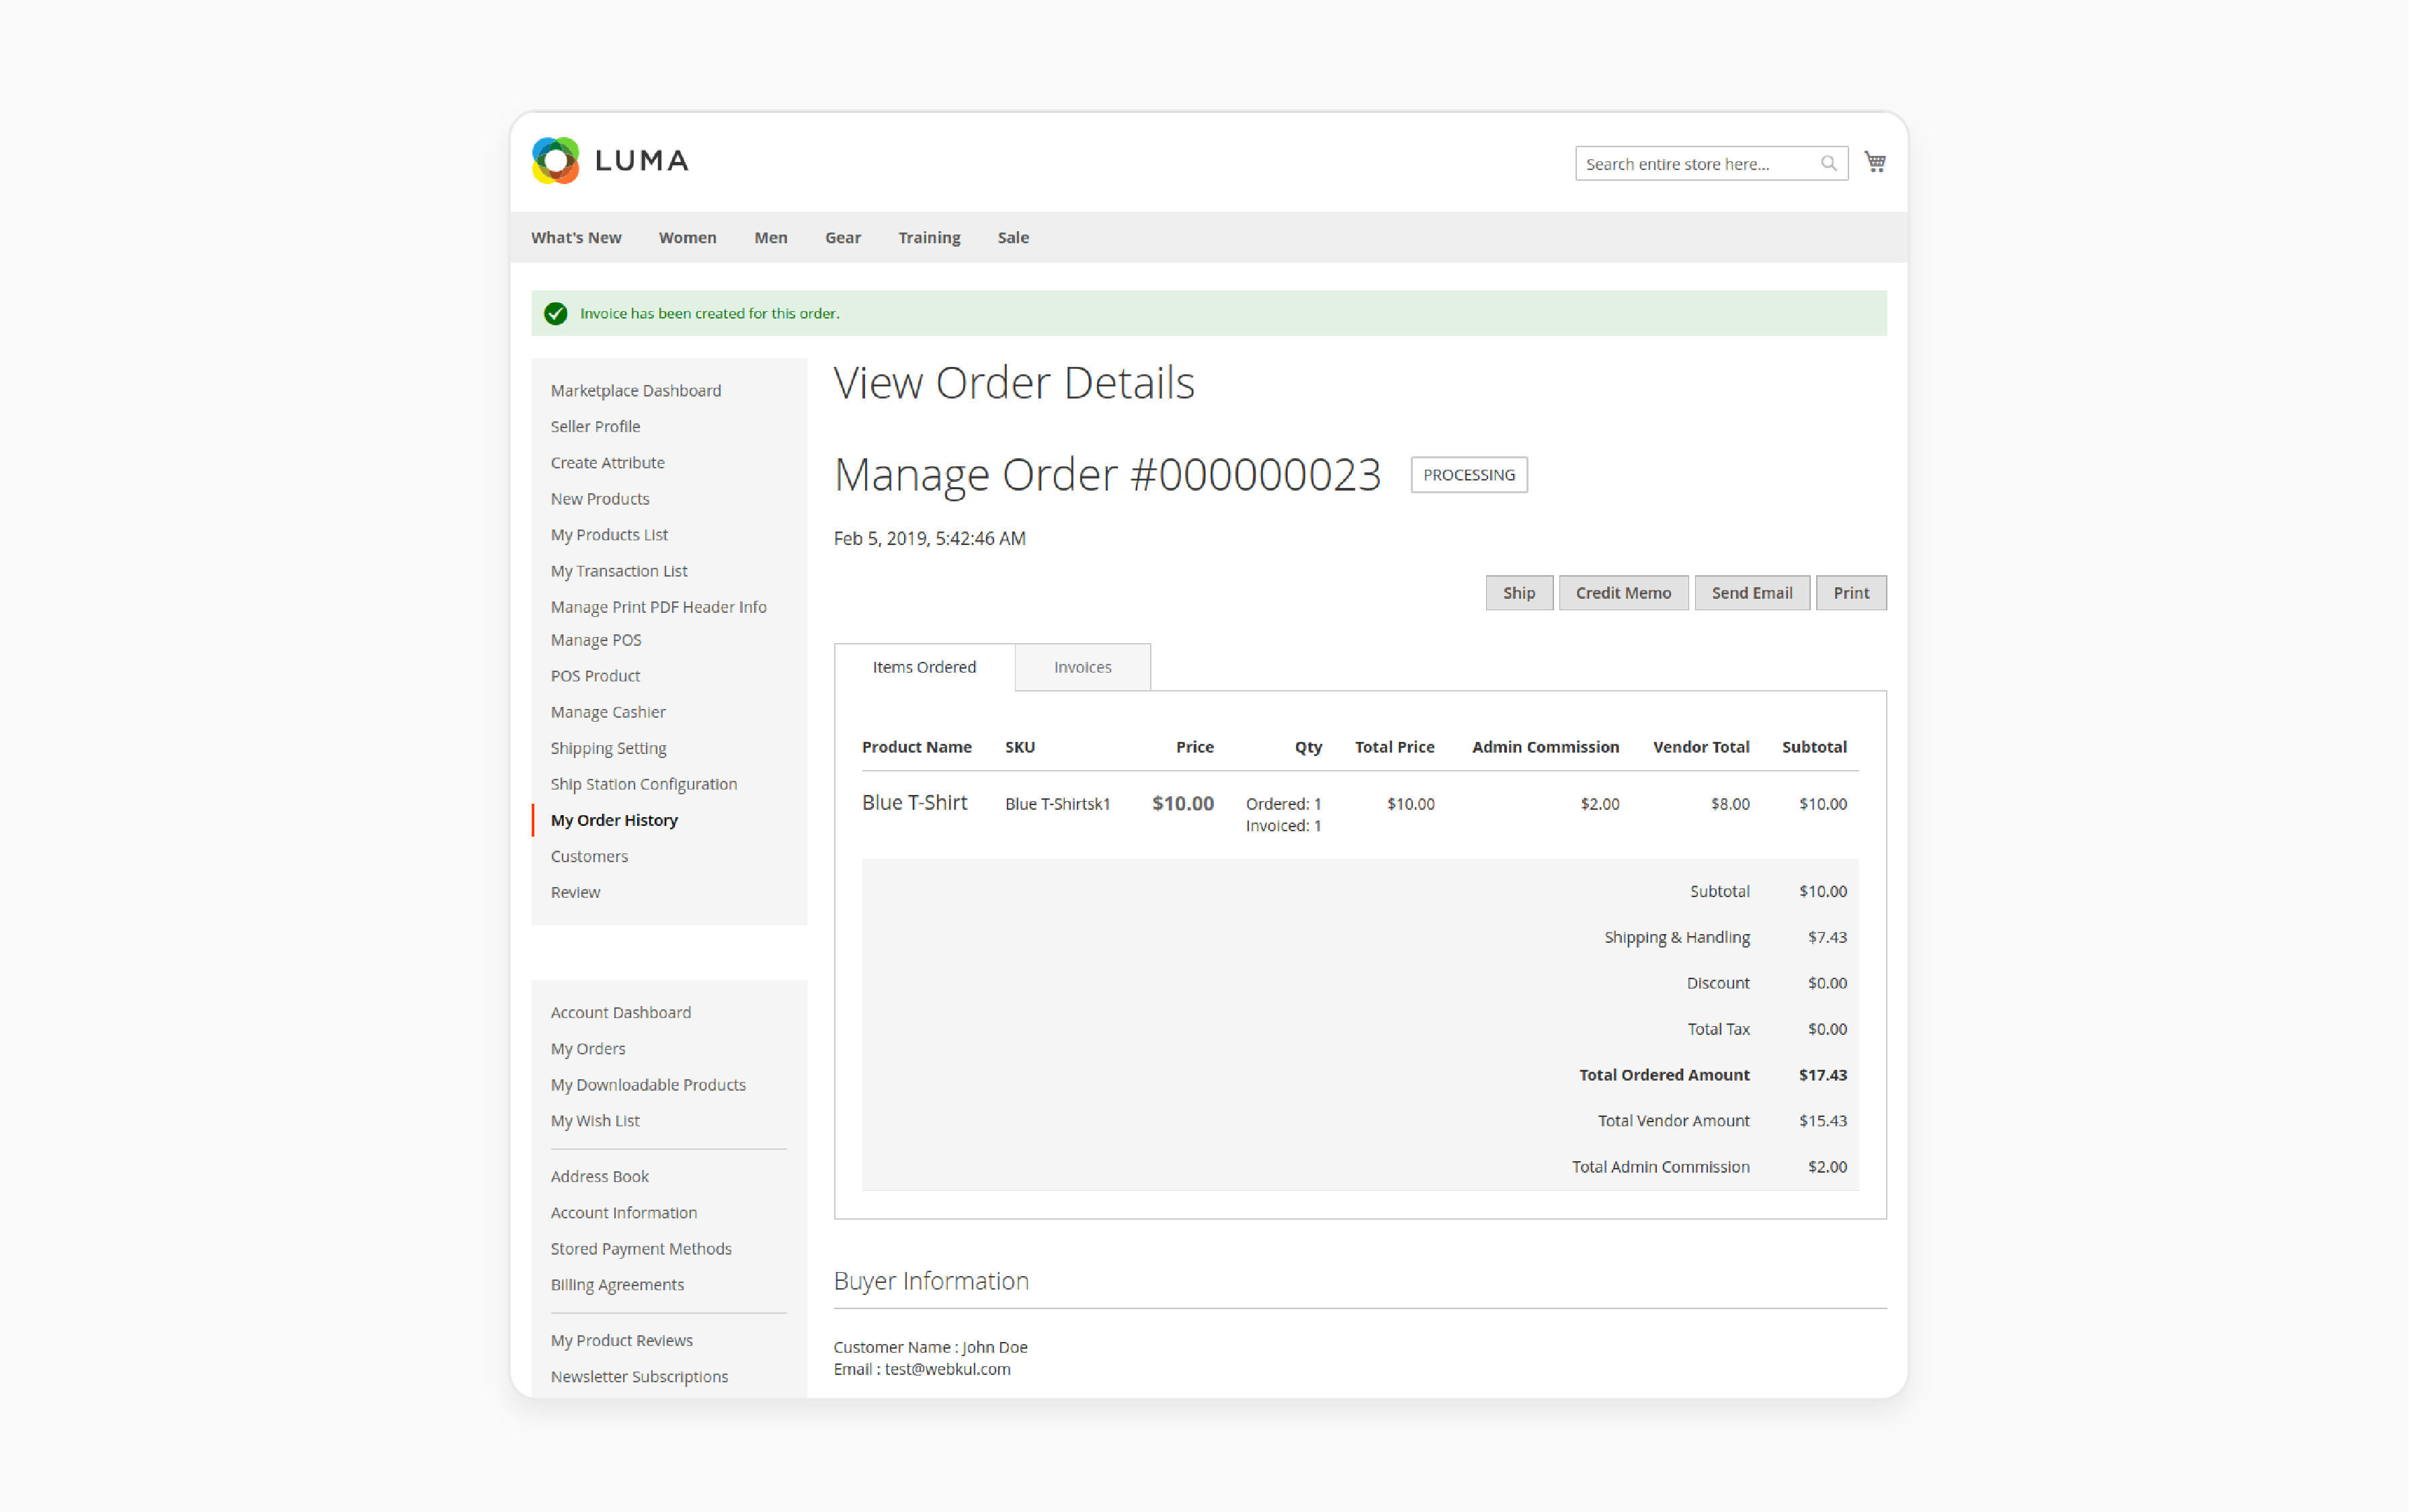Image resolution: width=2409 pixels, height=1512 pixels.
Task: Open Manage Print PDF Header Info
Action: (658, 607)
